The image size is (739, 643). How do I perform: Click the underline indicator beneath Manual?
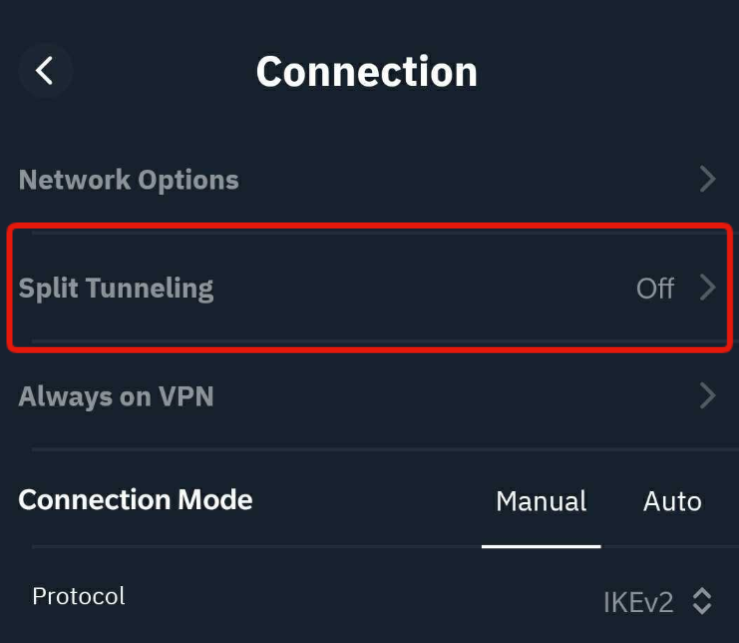pos(541,546)
